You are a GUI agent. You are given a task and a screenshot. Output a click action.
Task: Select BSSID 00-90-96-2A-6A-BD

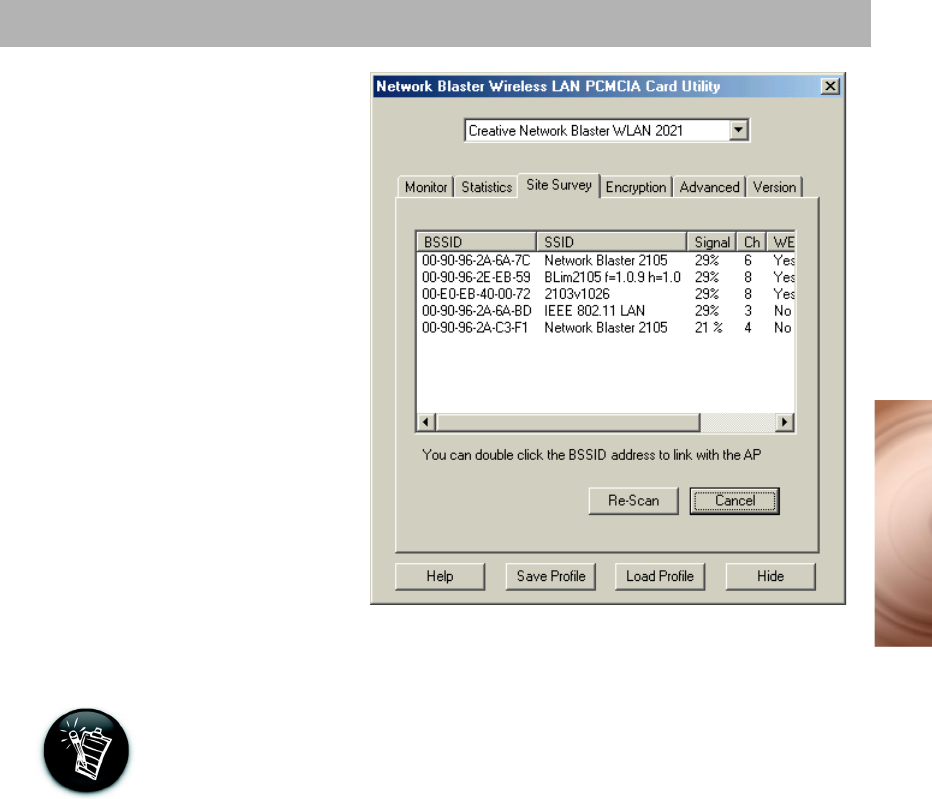[476, 310]
